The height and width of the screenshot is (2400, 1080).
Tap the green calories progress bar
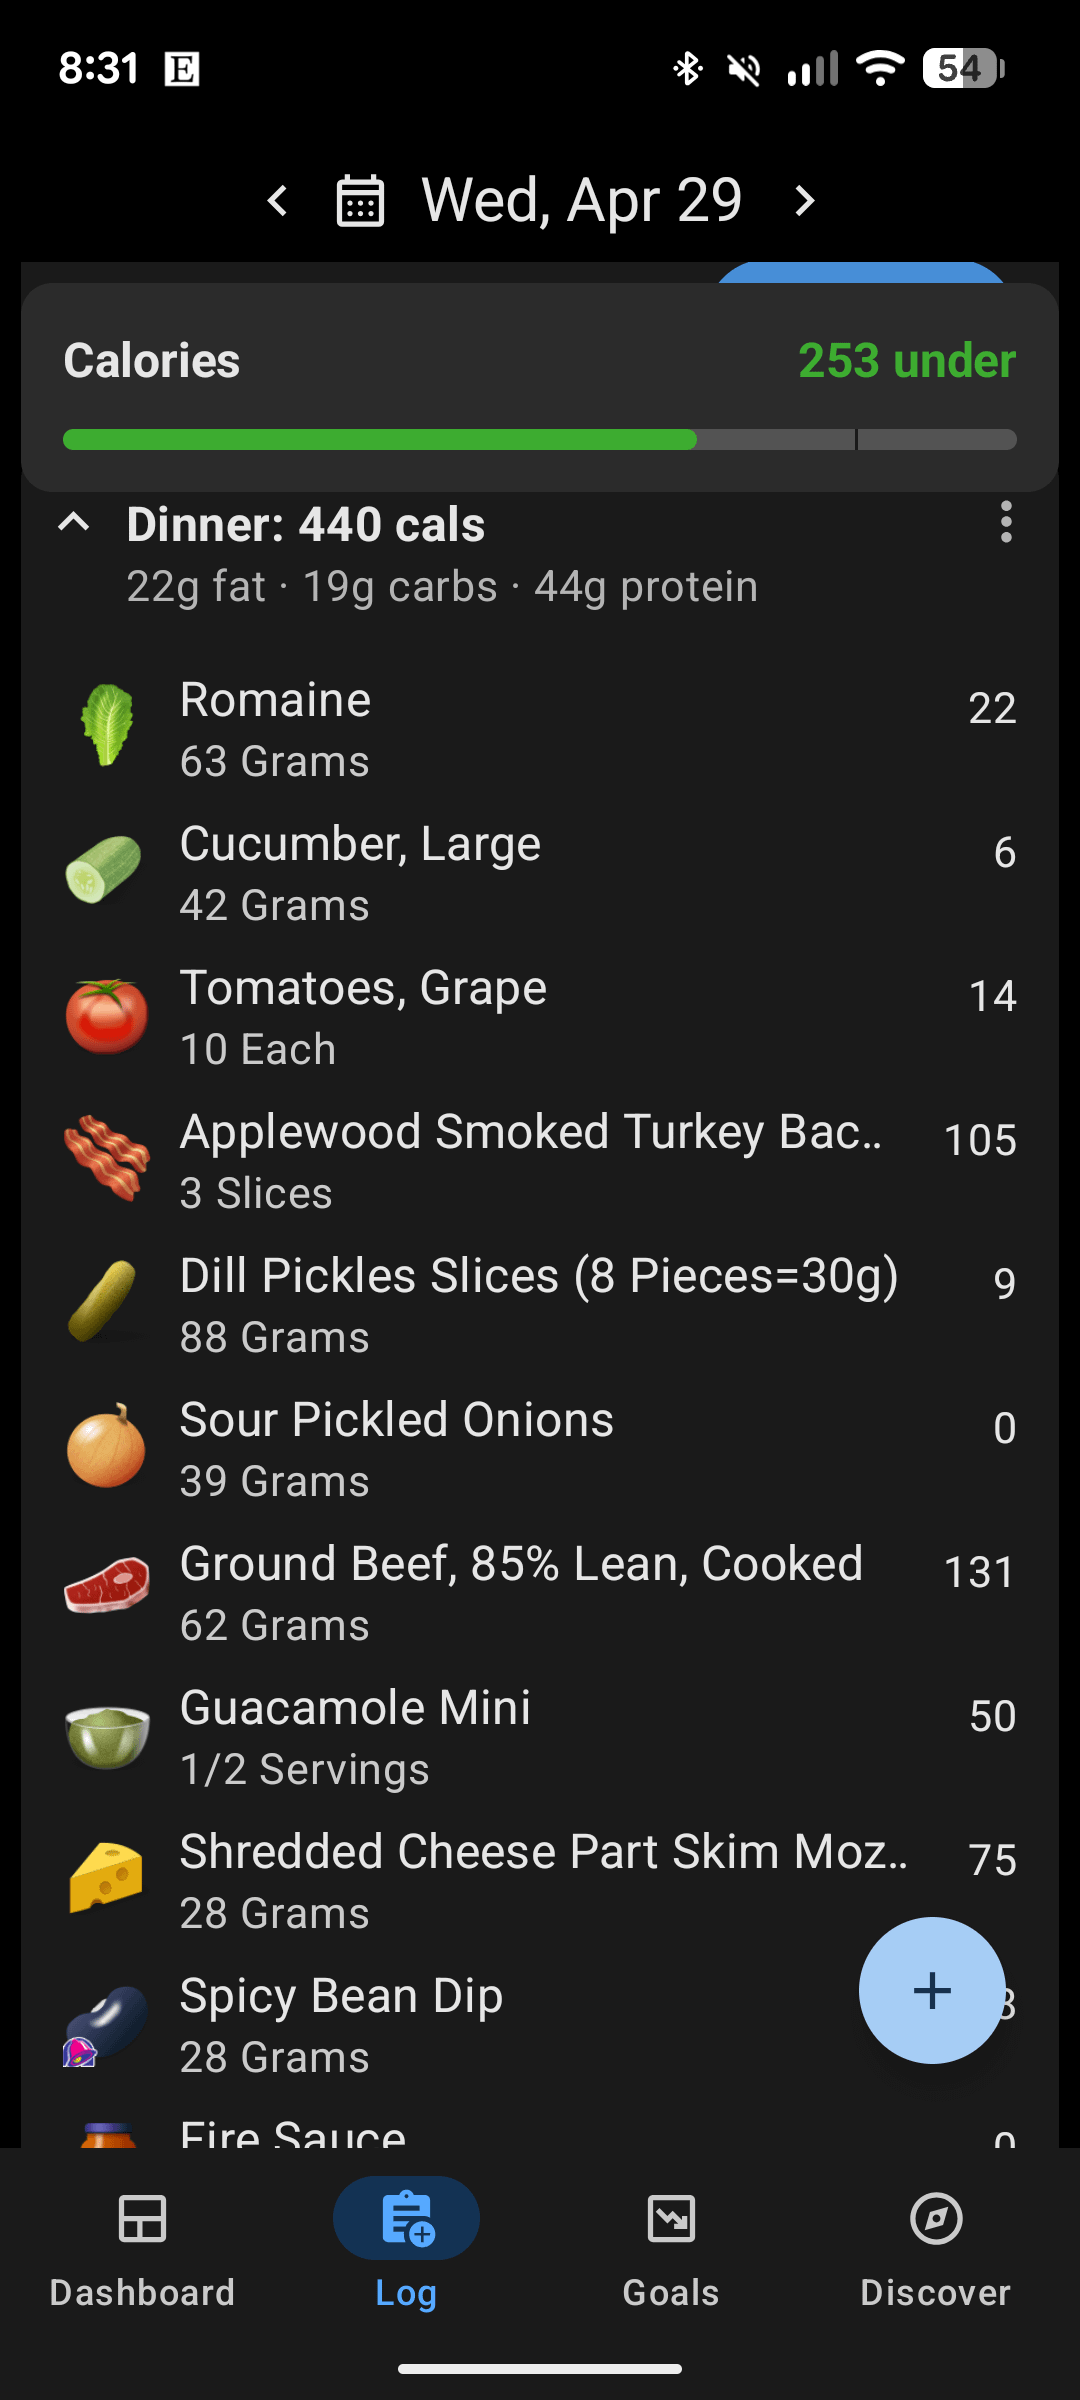pyautogui.click(x=380, y=440)
